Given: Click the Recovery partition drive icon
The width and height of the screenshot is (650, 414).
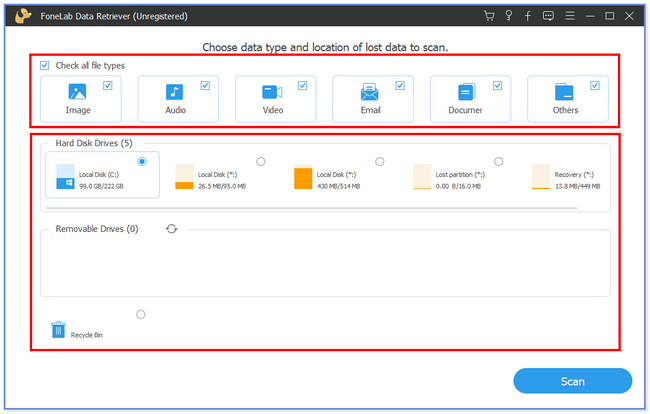Looking at the screenshot, I should click(541, 177).
